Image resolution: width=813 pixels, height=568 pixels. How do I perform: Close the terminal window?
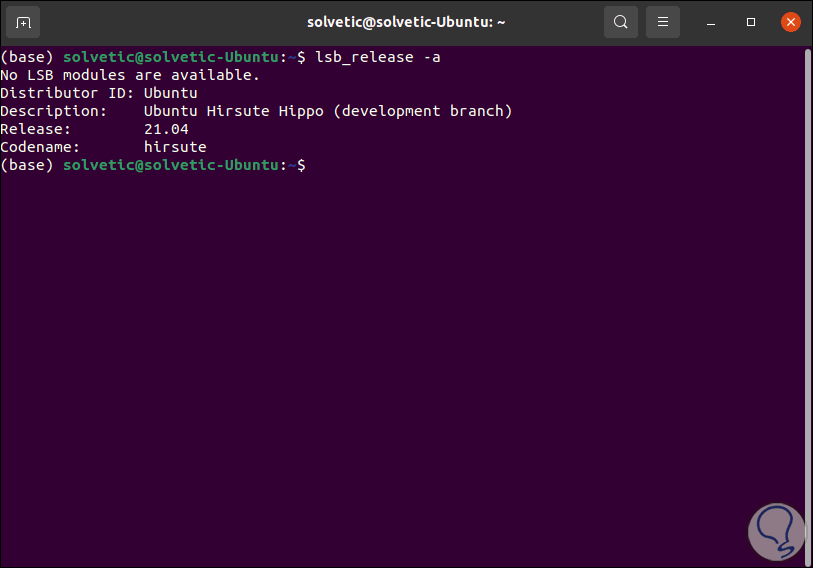click(x=791, y=22)
